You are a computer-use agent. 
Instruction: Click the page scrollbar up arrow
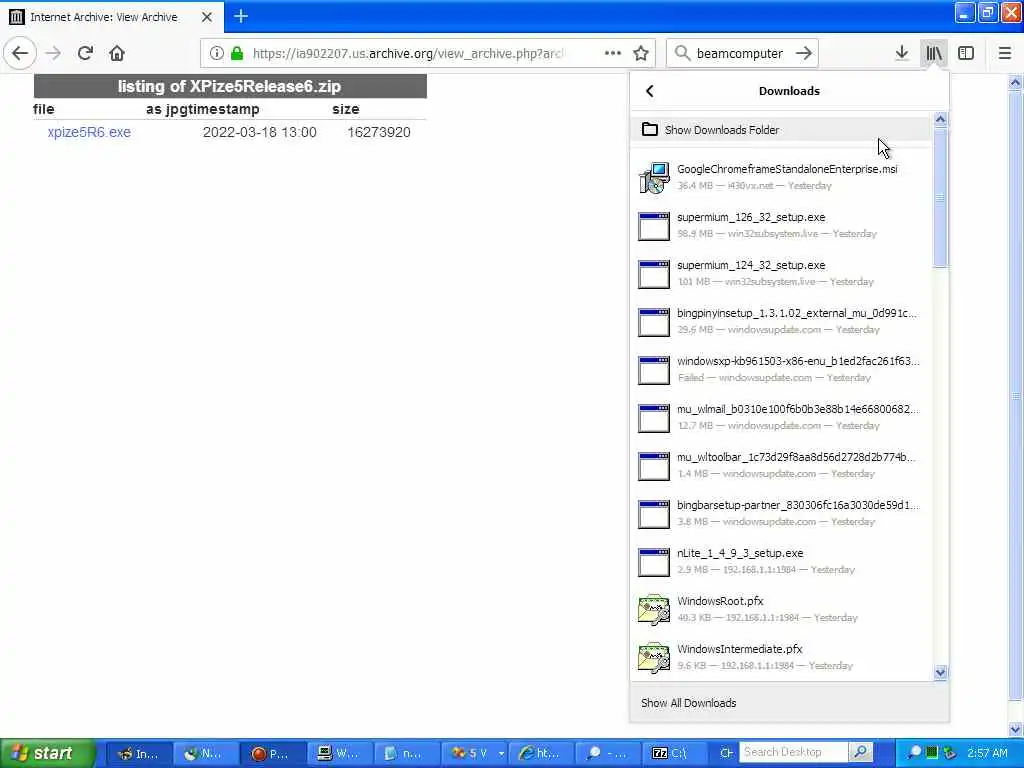click(1015, 82)
